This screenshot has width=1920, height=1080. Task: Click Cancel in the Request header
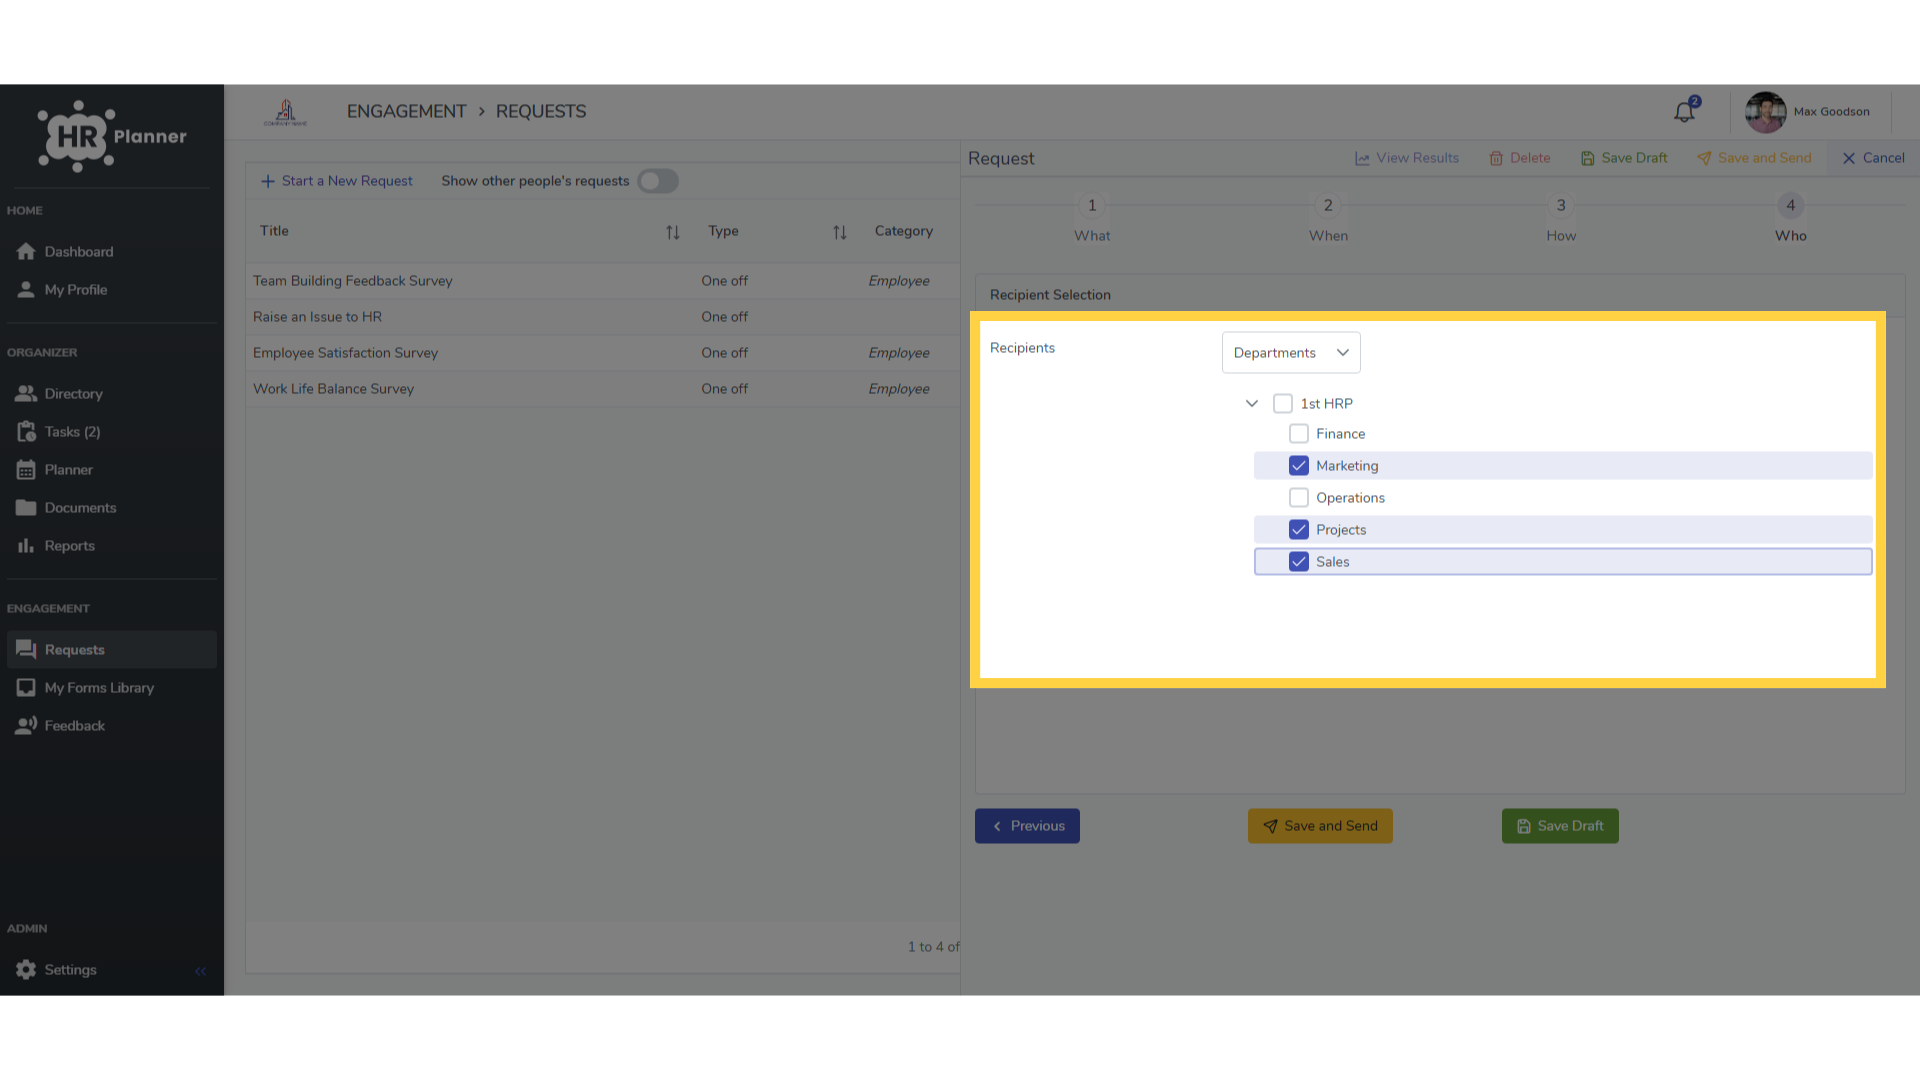click(1873, 158)
